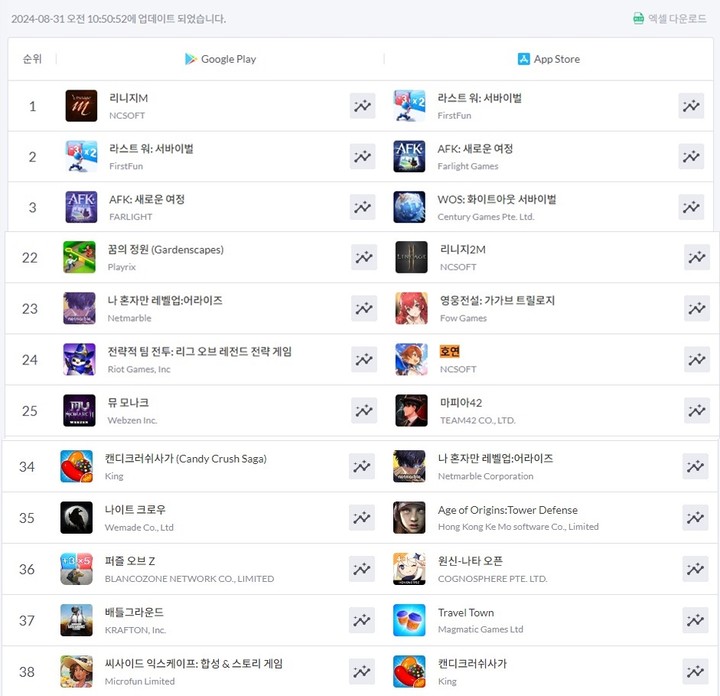Open trend graph for 호연 on App Store
720x696 pixels.
[x=697, y=359]
